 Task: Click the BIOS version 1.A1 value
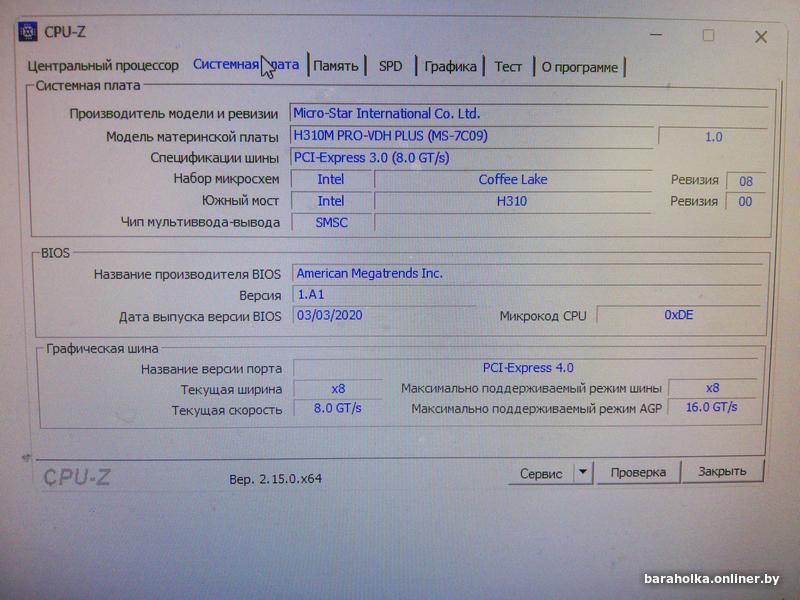tap(527, 294)
